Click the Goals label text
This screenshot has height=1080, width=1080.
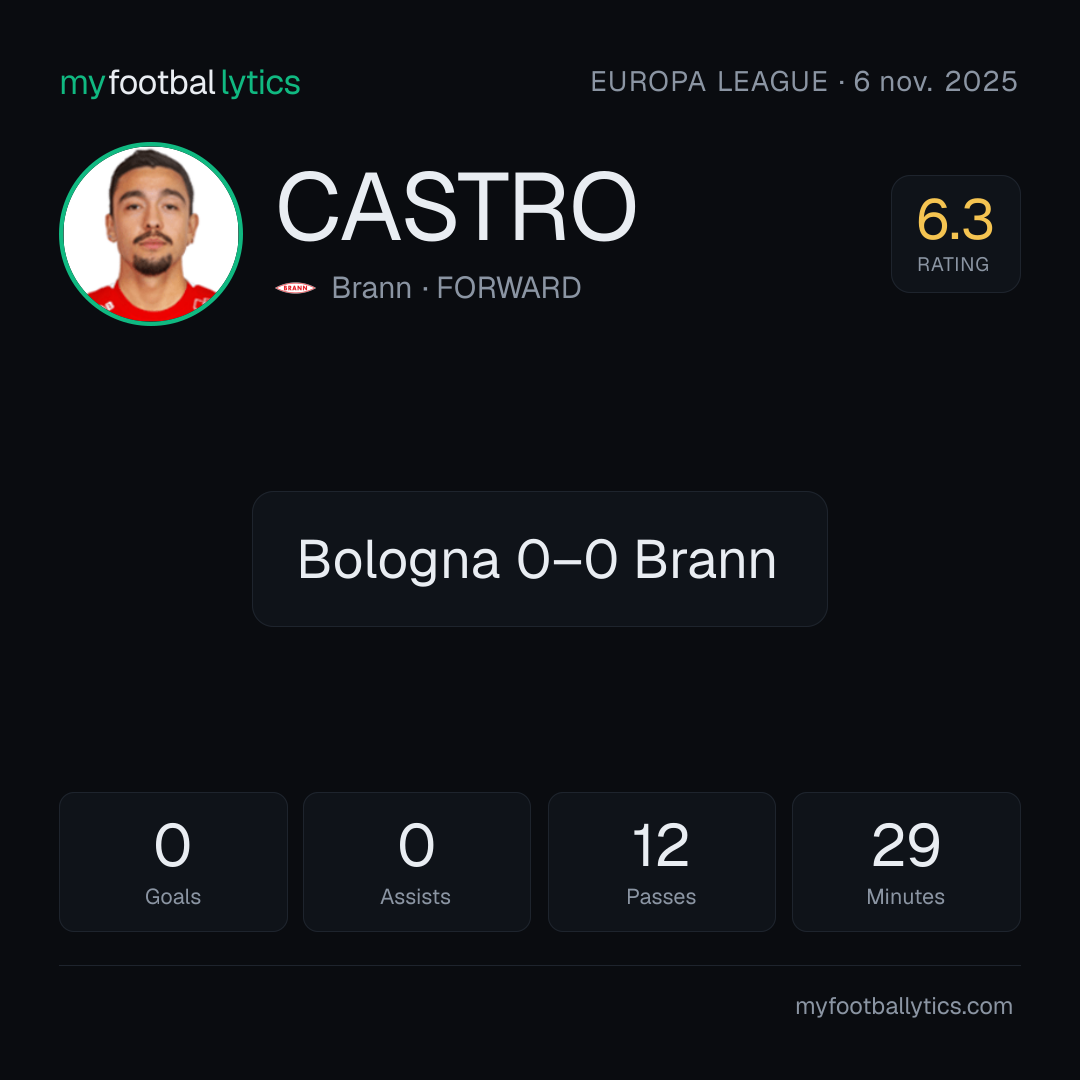coord(173,897)
